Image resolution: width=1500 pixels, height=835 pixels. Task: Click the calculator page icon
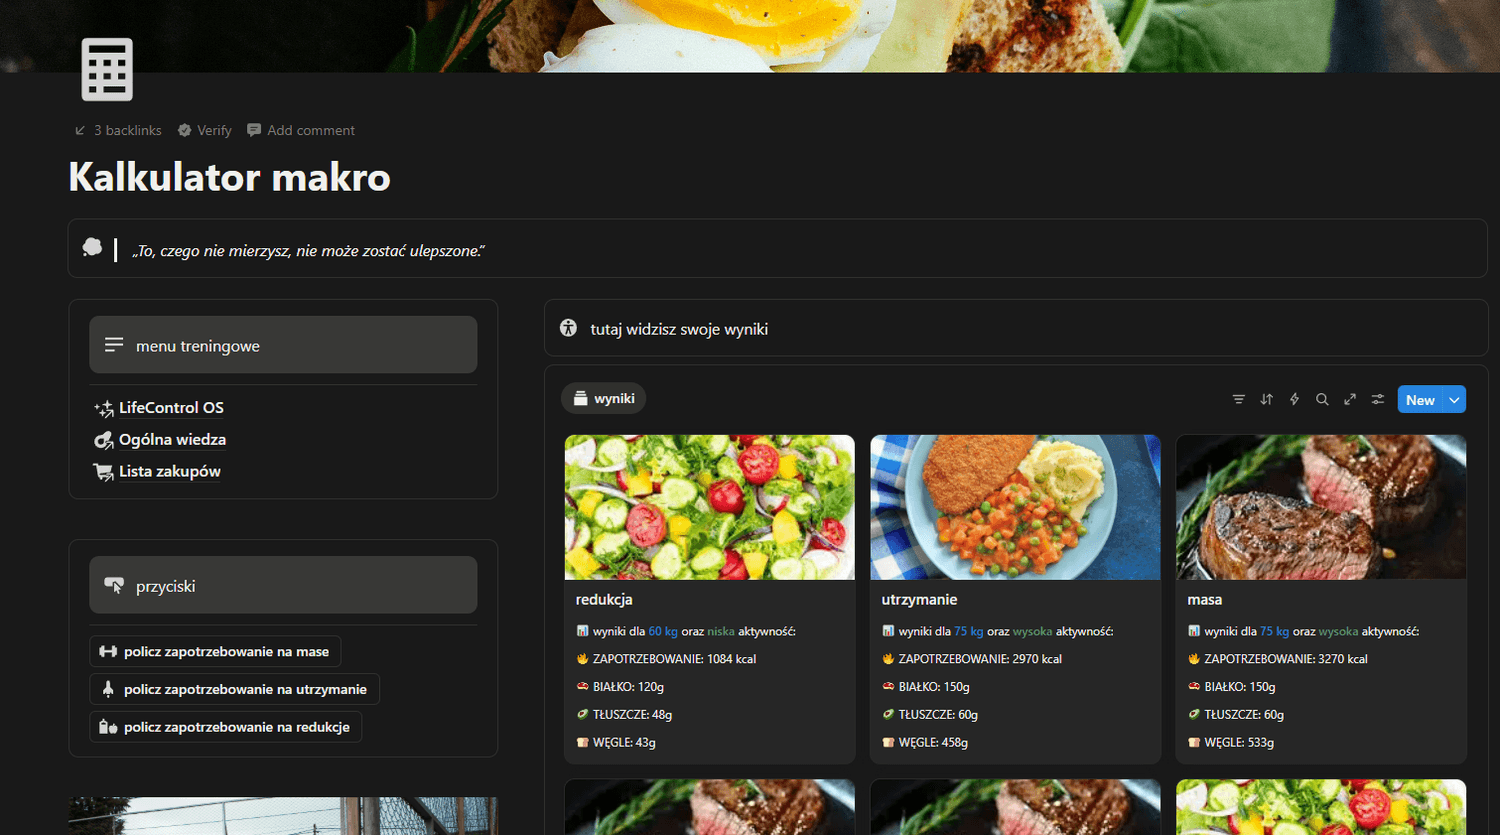[x=107, y=70]
